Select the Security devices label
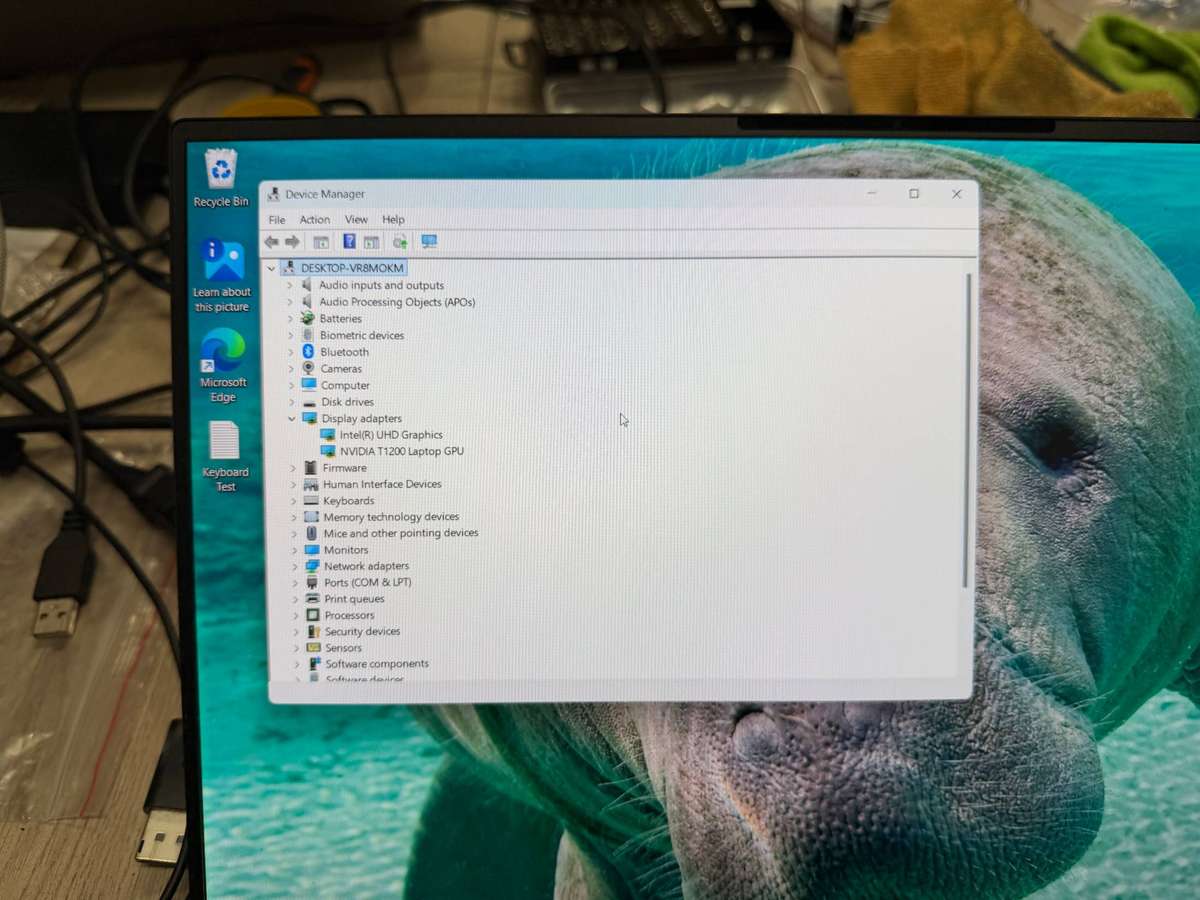Viewport: 1200px width, 900px height. (362, 632)
